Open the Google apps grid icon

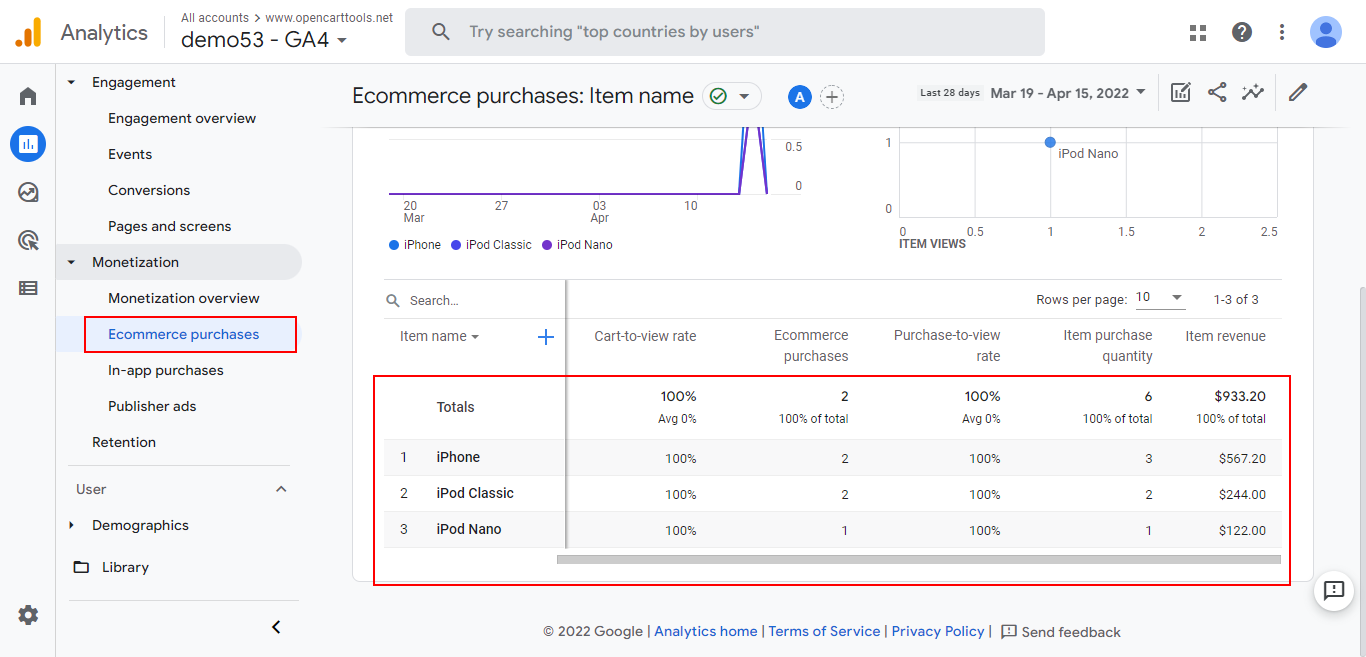(x=1198, y=32)
